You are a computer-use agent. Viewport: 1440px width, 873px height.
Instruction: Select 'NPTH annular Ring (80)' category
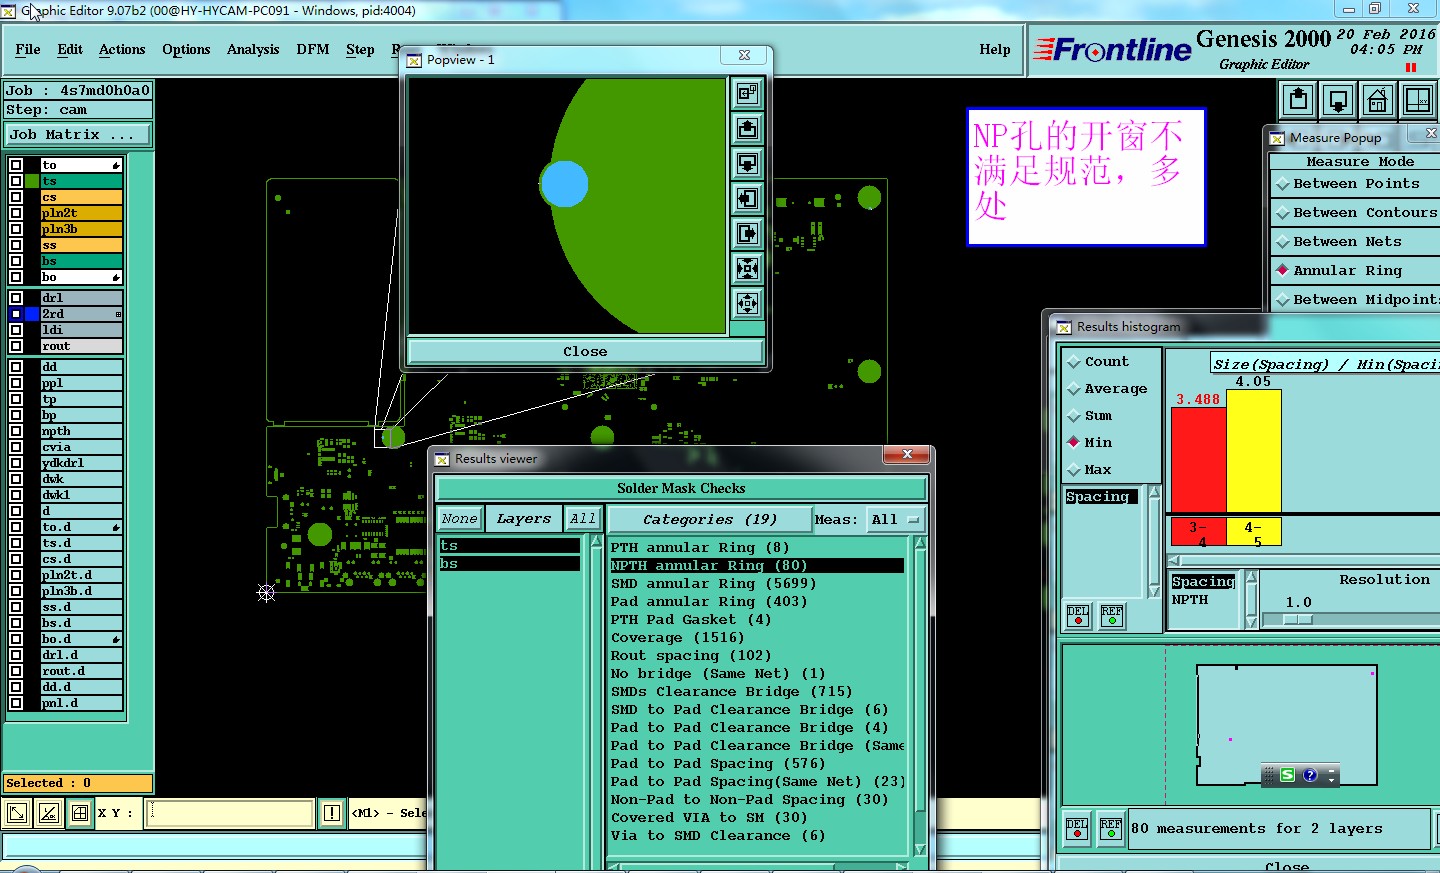point(756,566)
